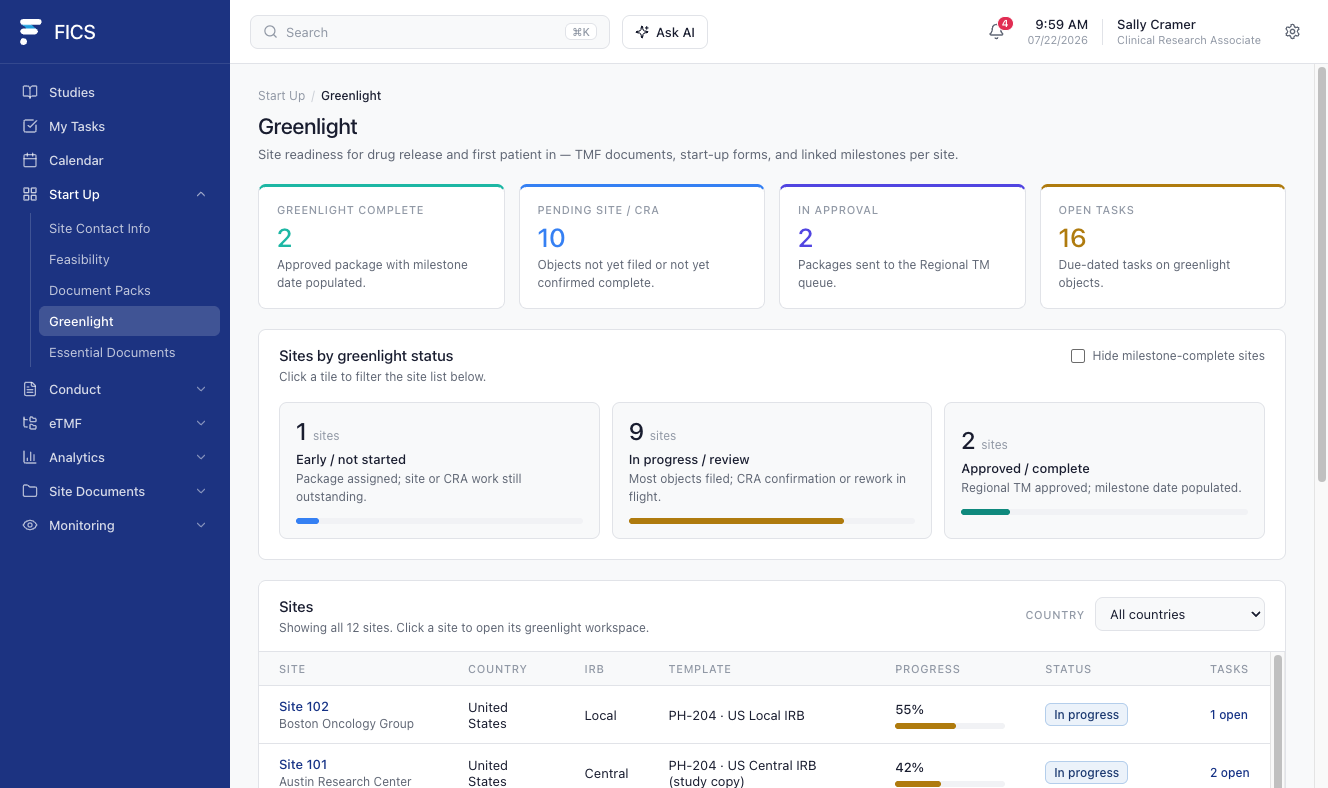
Task: Click into the Search field
Action: (x=430, y=32)
